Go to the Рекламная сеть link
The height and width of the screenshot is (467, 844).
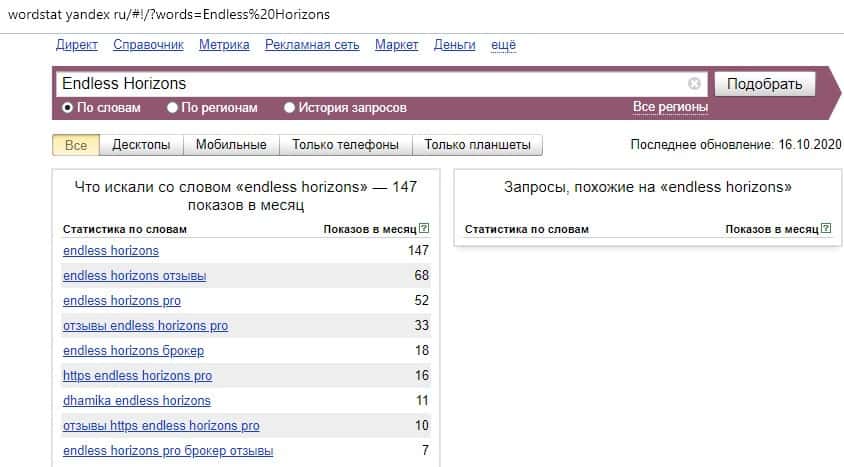tap(312, 45)
